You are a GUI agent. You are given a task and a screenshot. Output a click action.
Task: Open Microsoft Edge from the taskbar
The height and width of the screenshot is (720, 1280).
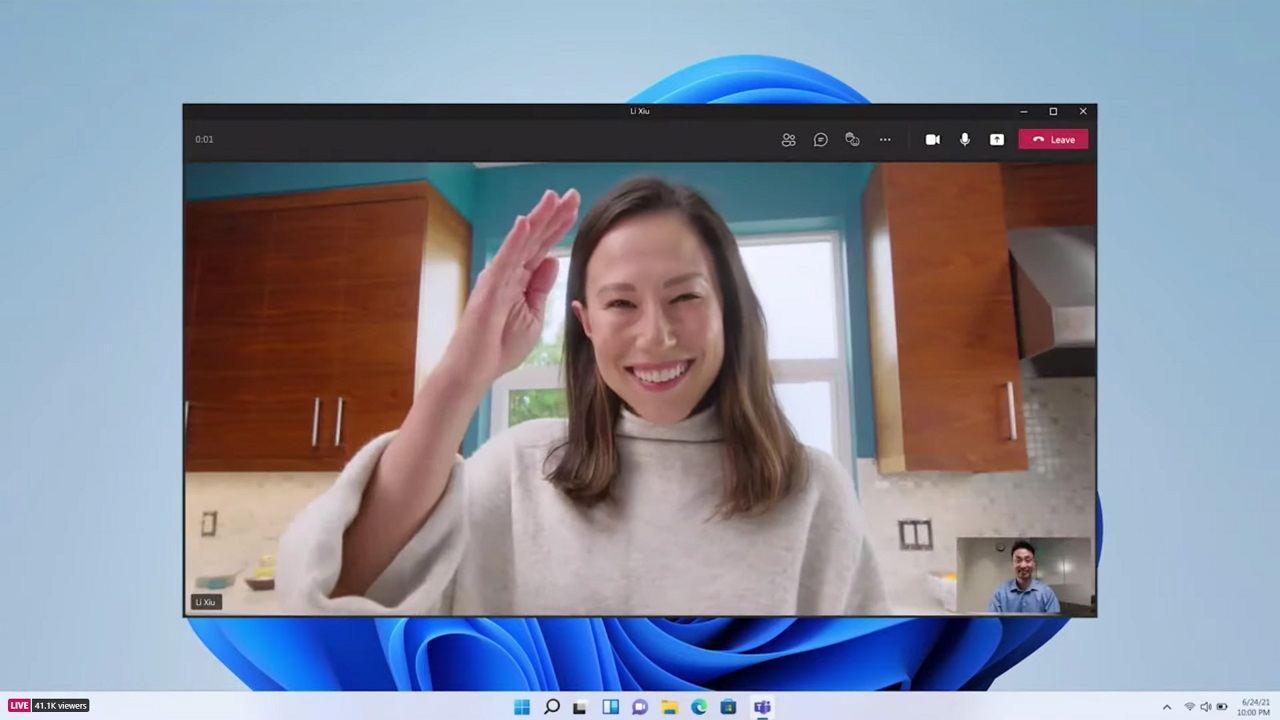tap(699, 707)
